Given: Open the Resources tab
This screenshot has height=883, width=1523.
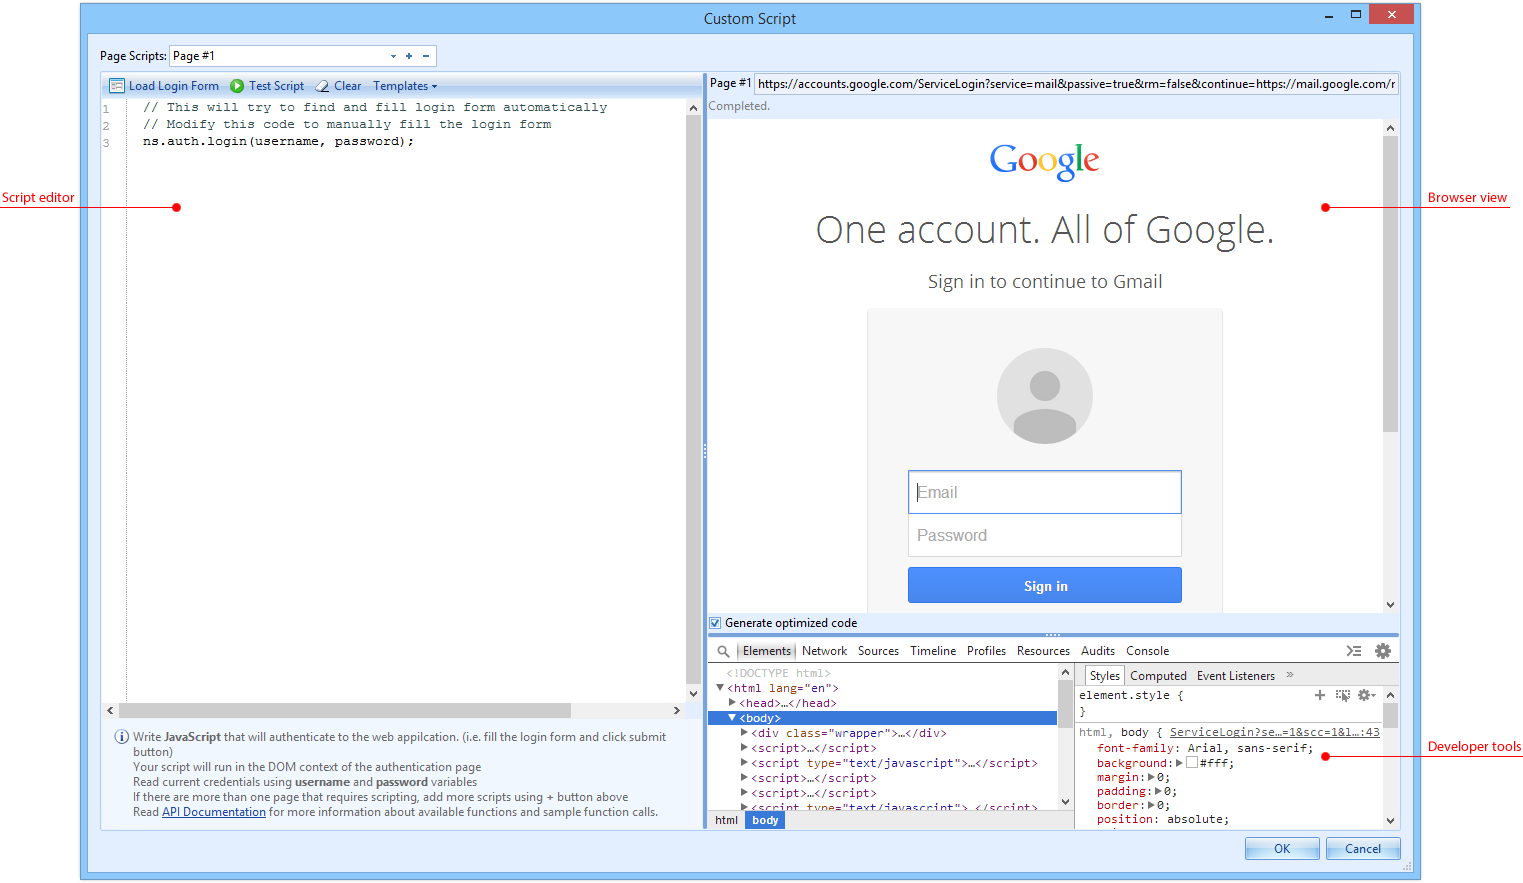Looking at the screenshot, I should pyautogui.click(x=1043, y=651).
